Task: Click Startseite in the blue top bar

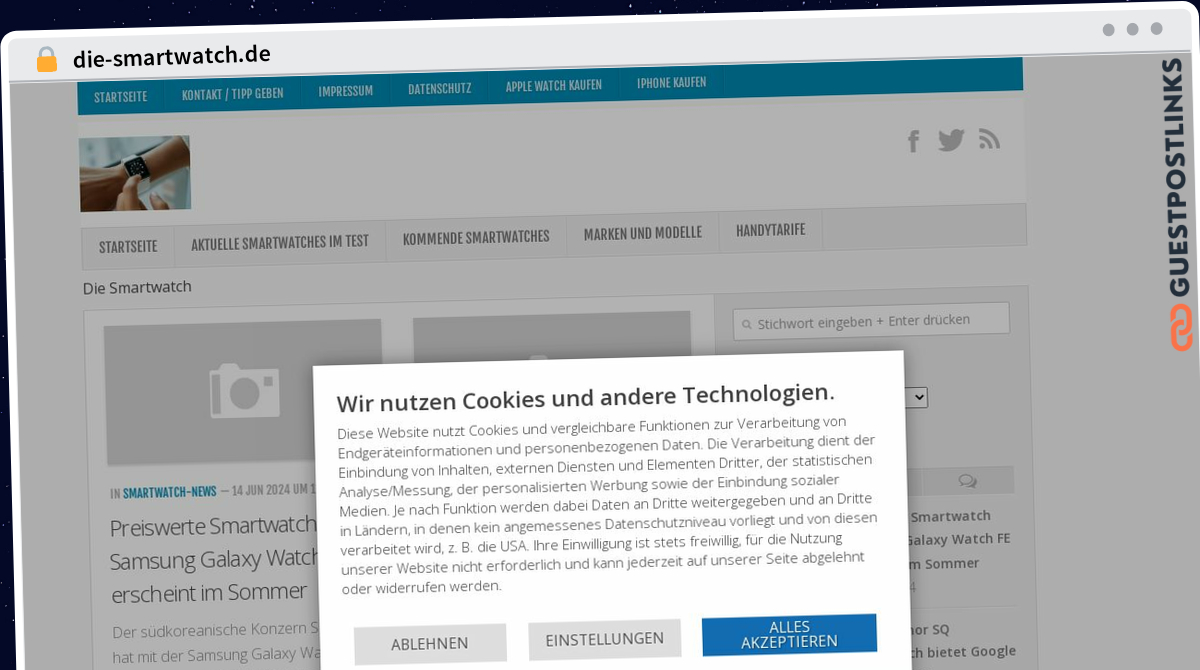Action: (121, 96)
